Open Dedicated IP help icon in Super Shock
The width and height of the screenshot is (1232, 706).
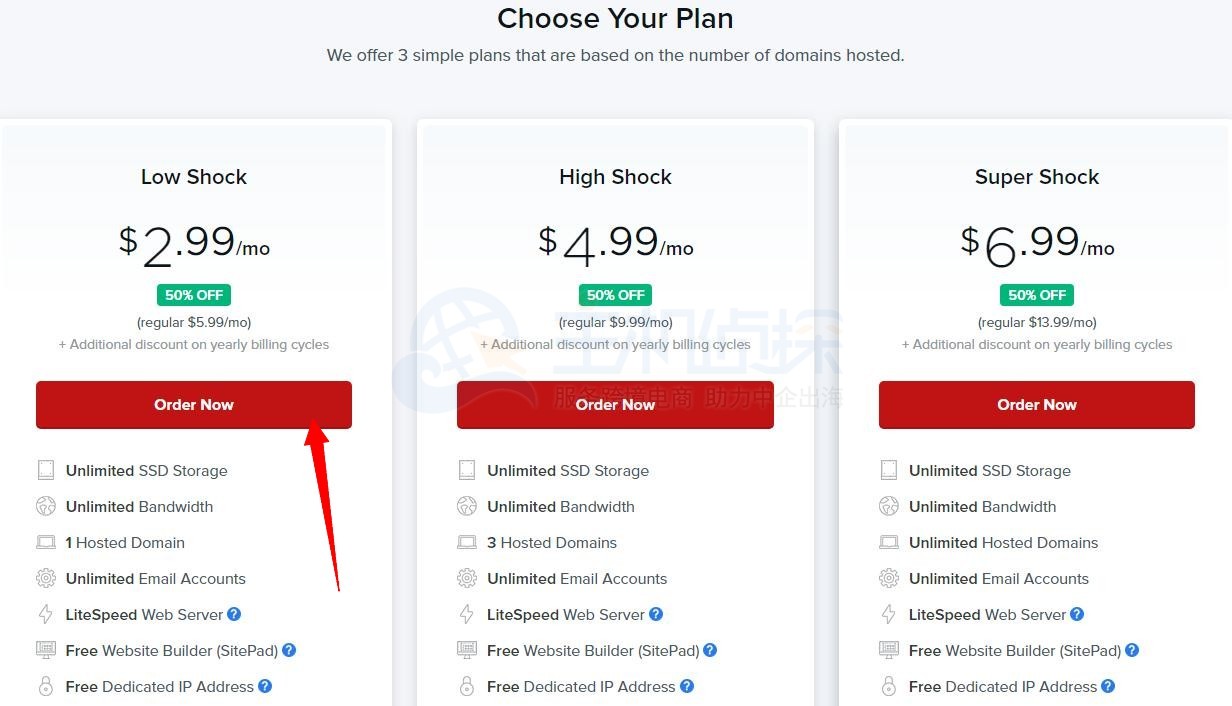(x=1108, y=686)
